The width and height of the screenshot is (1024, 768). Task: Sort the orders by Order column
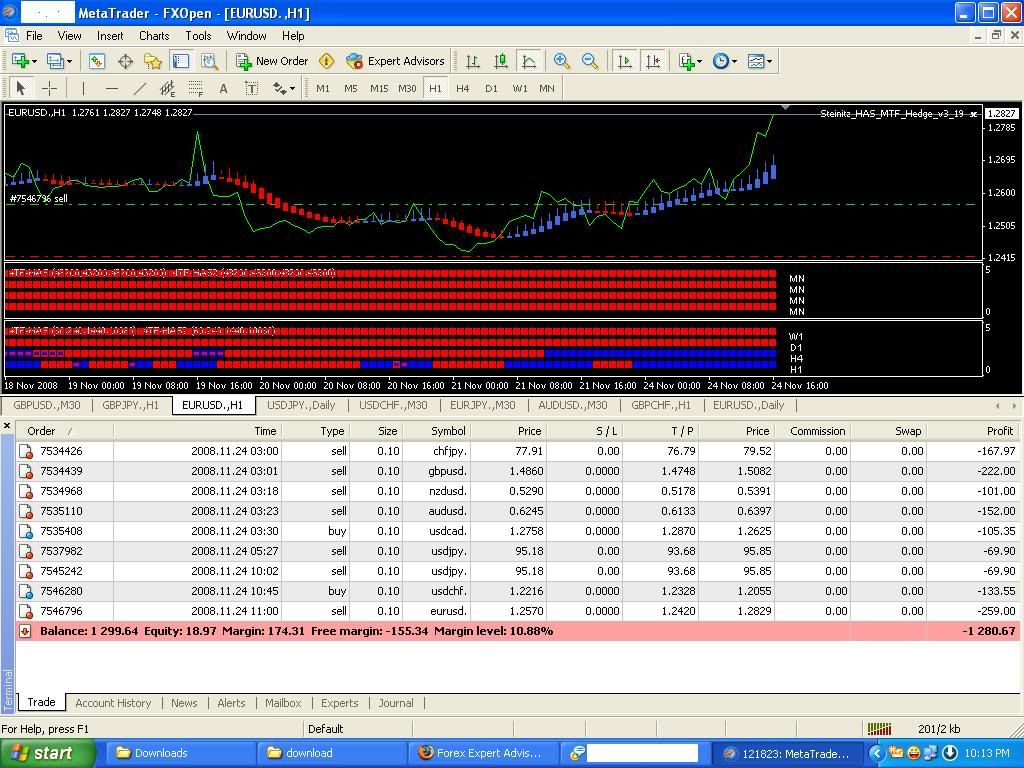click(65, 431)
